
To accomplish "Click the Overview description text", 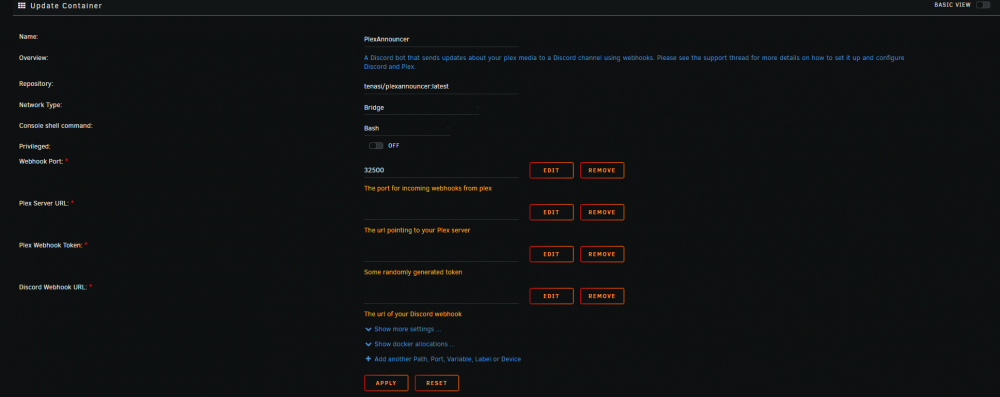I will tap(634, 62).
